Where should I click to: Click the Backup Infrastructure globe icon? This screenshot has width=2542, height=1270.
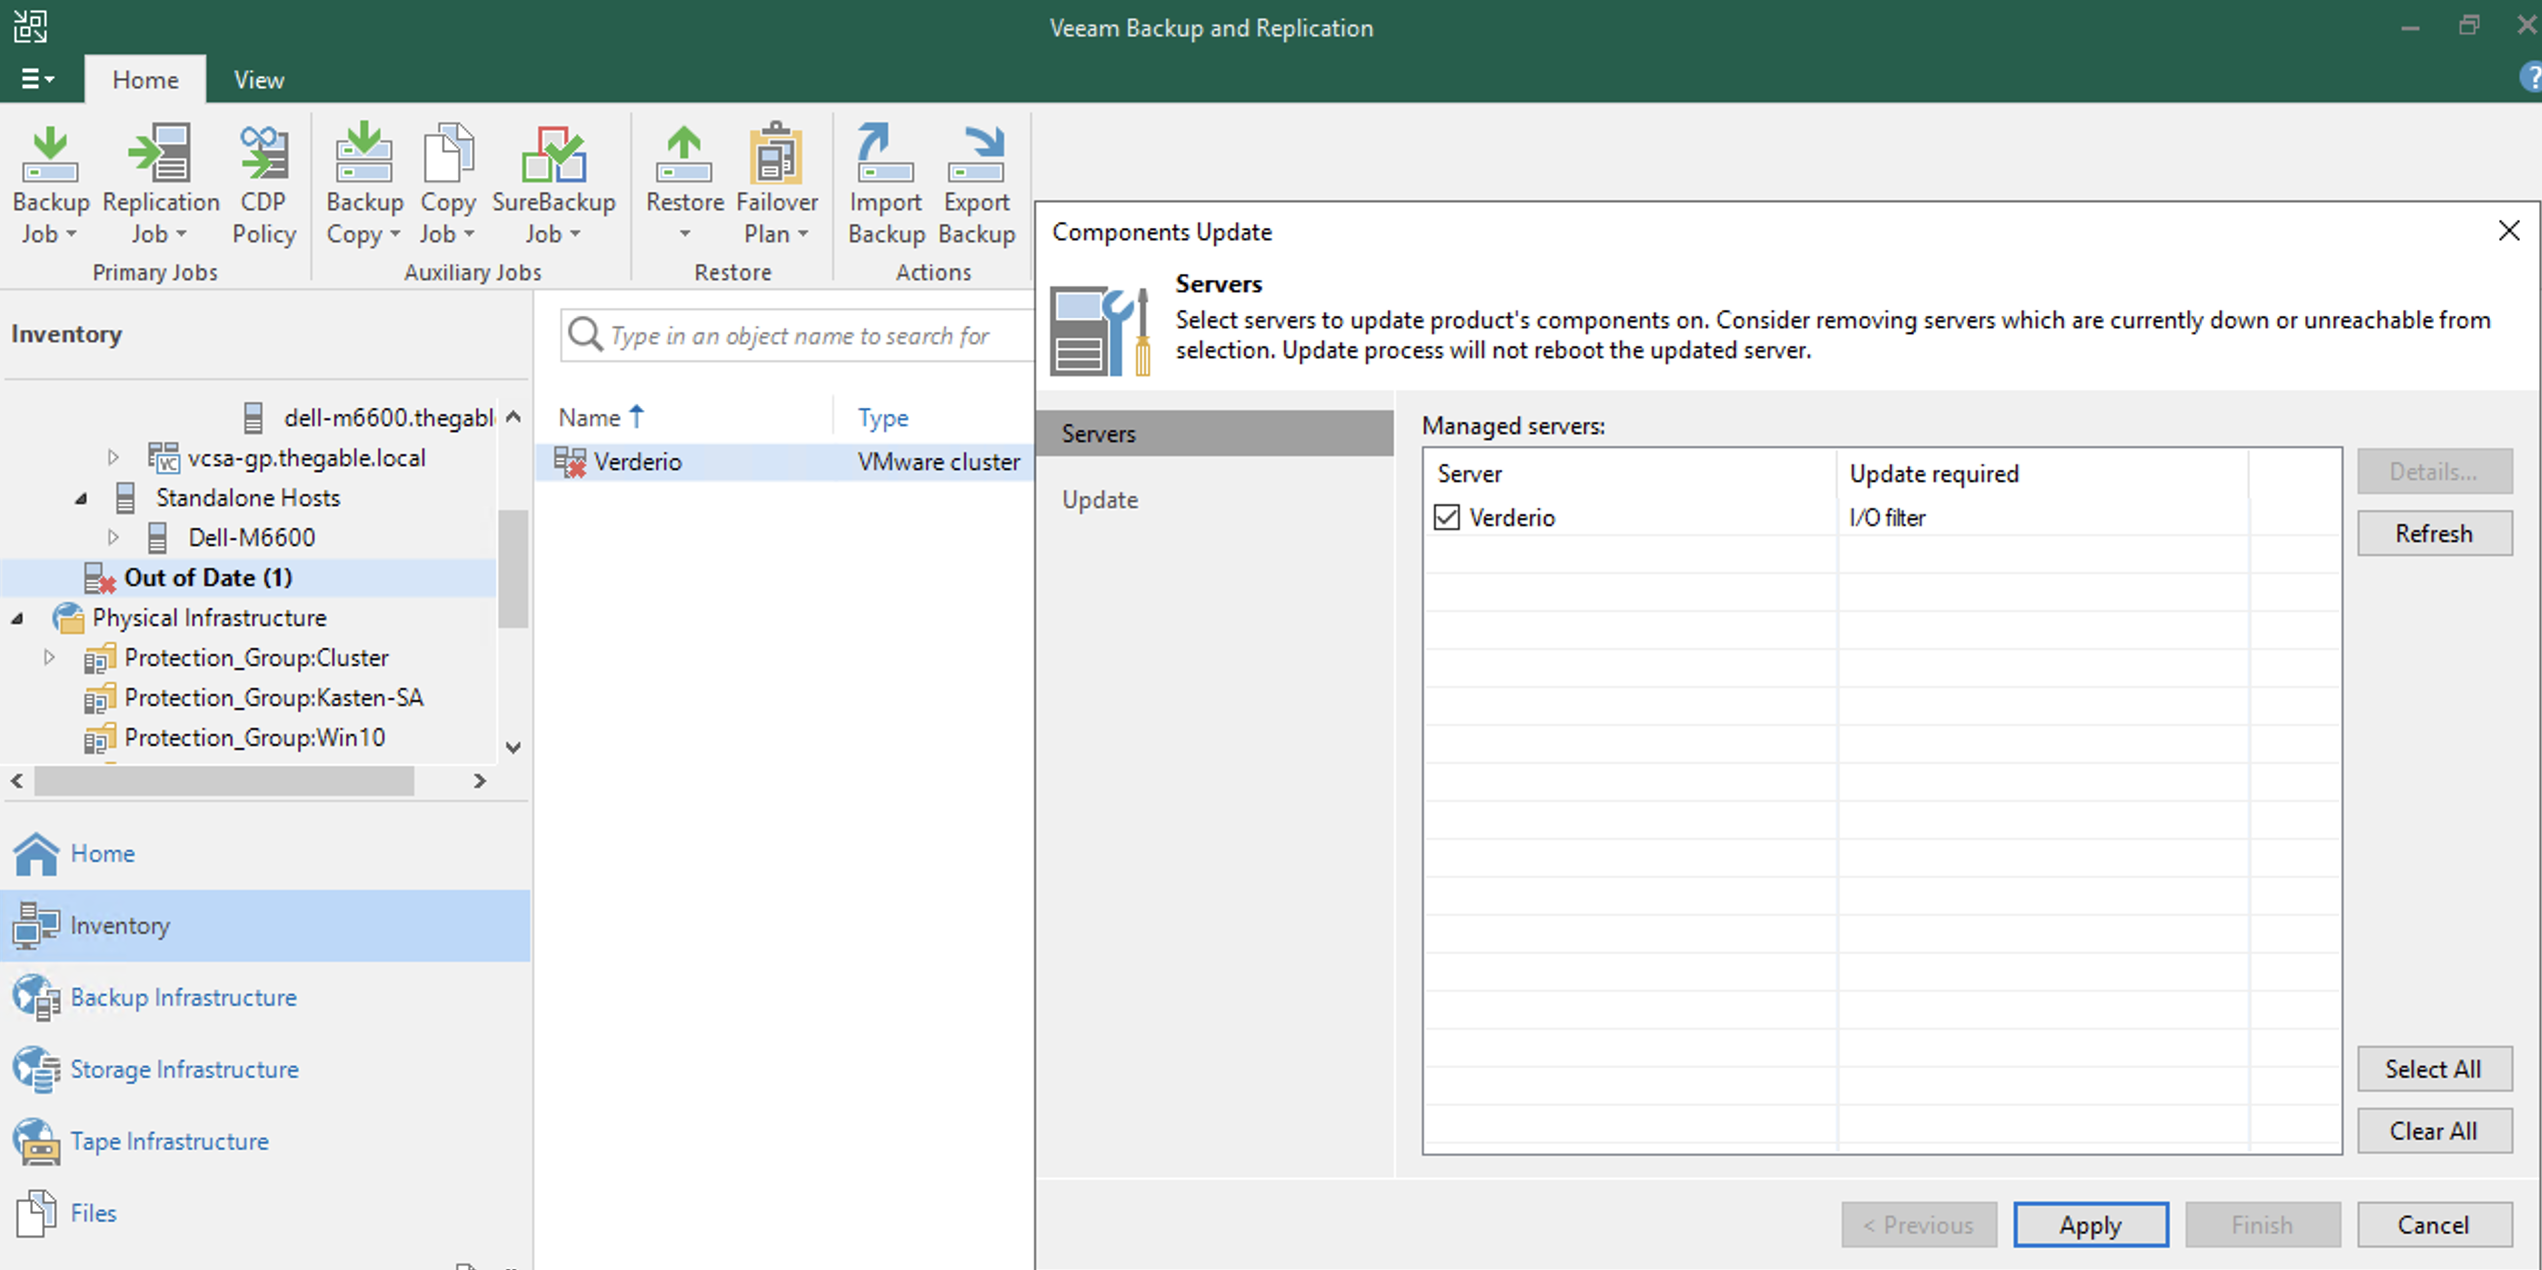click(x=37, y=997)
